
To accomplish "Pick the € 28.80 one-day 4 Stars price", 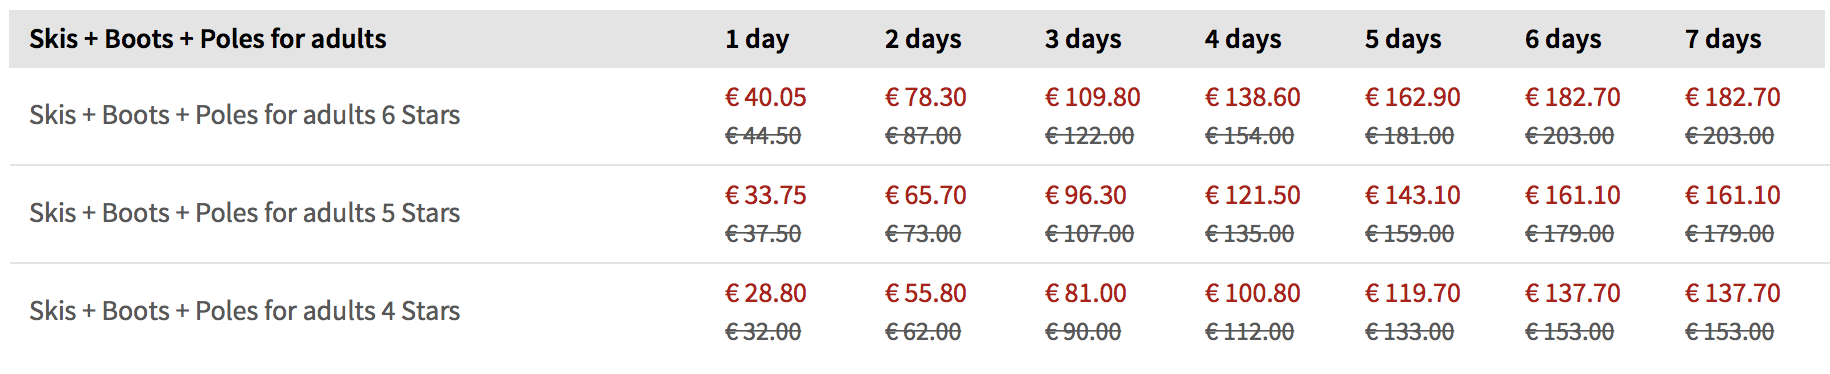I will [x=766, y=293].
